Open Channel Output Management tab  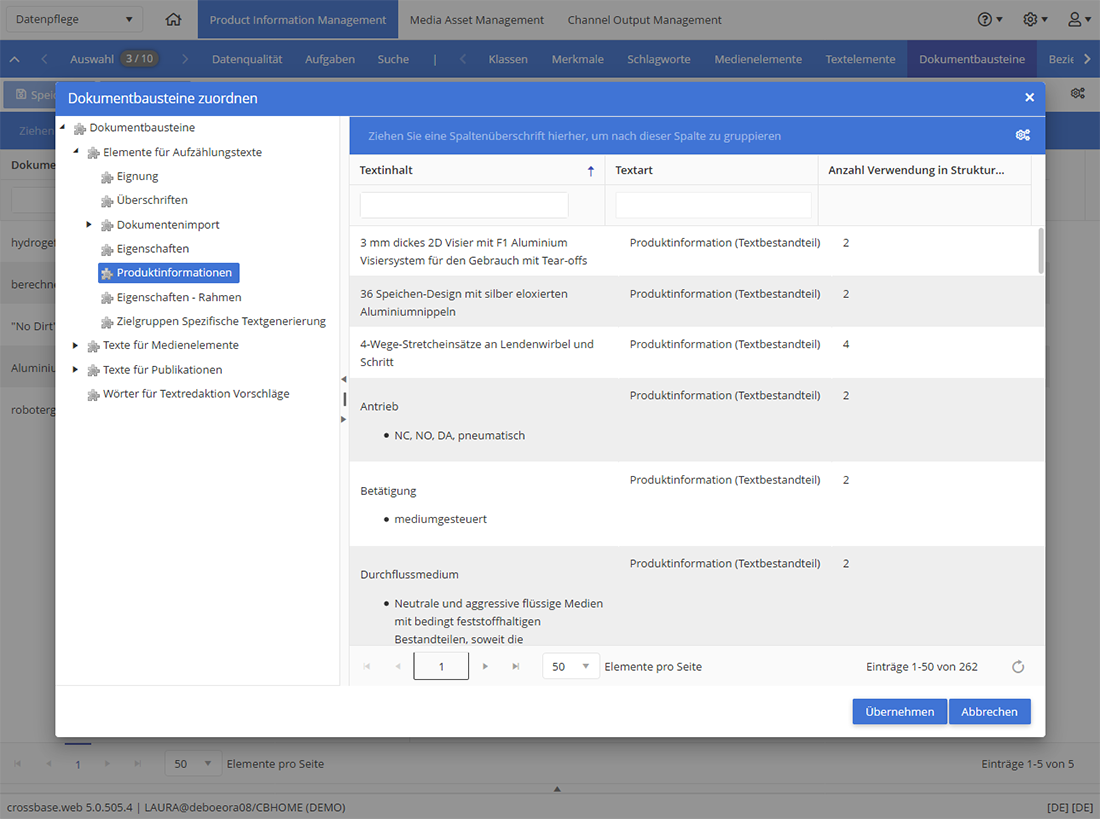(644, 20)
